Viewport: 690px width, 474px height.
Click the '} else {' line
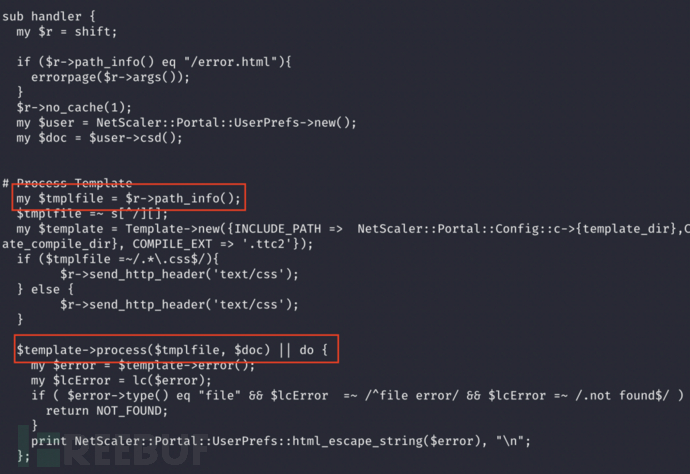(45, 290)
